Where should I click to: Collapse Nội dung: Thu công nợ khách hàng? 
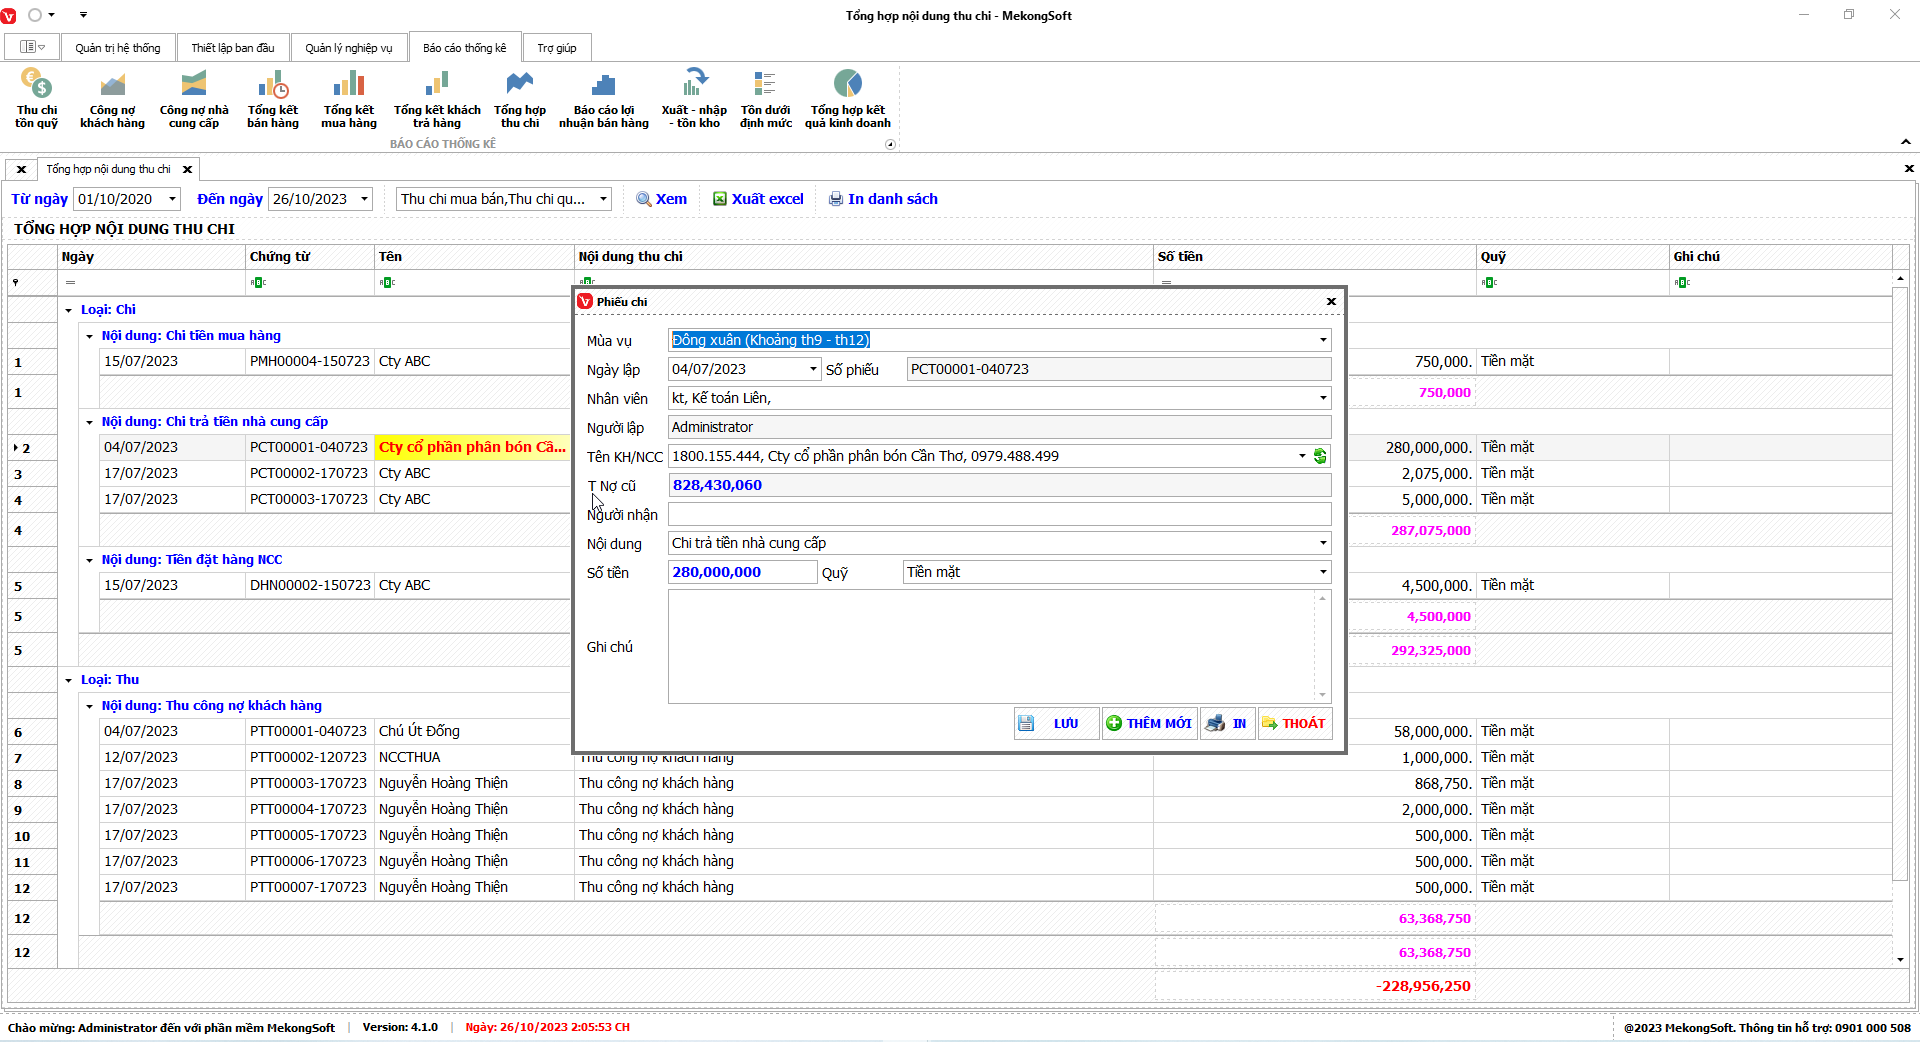point(90,706)
